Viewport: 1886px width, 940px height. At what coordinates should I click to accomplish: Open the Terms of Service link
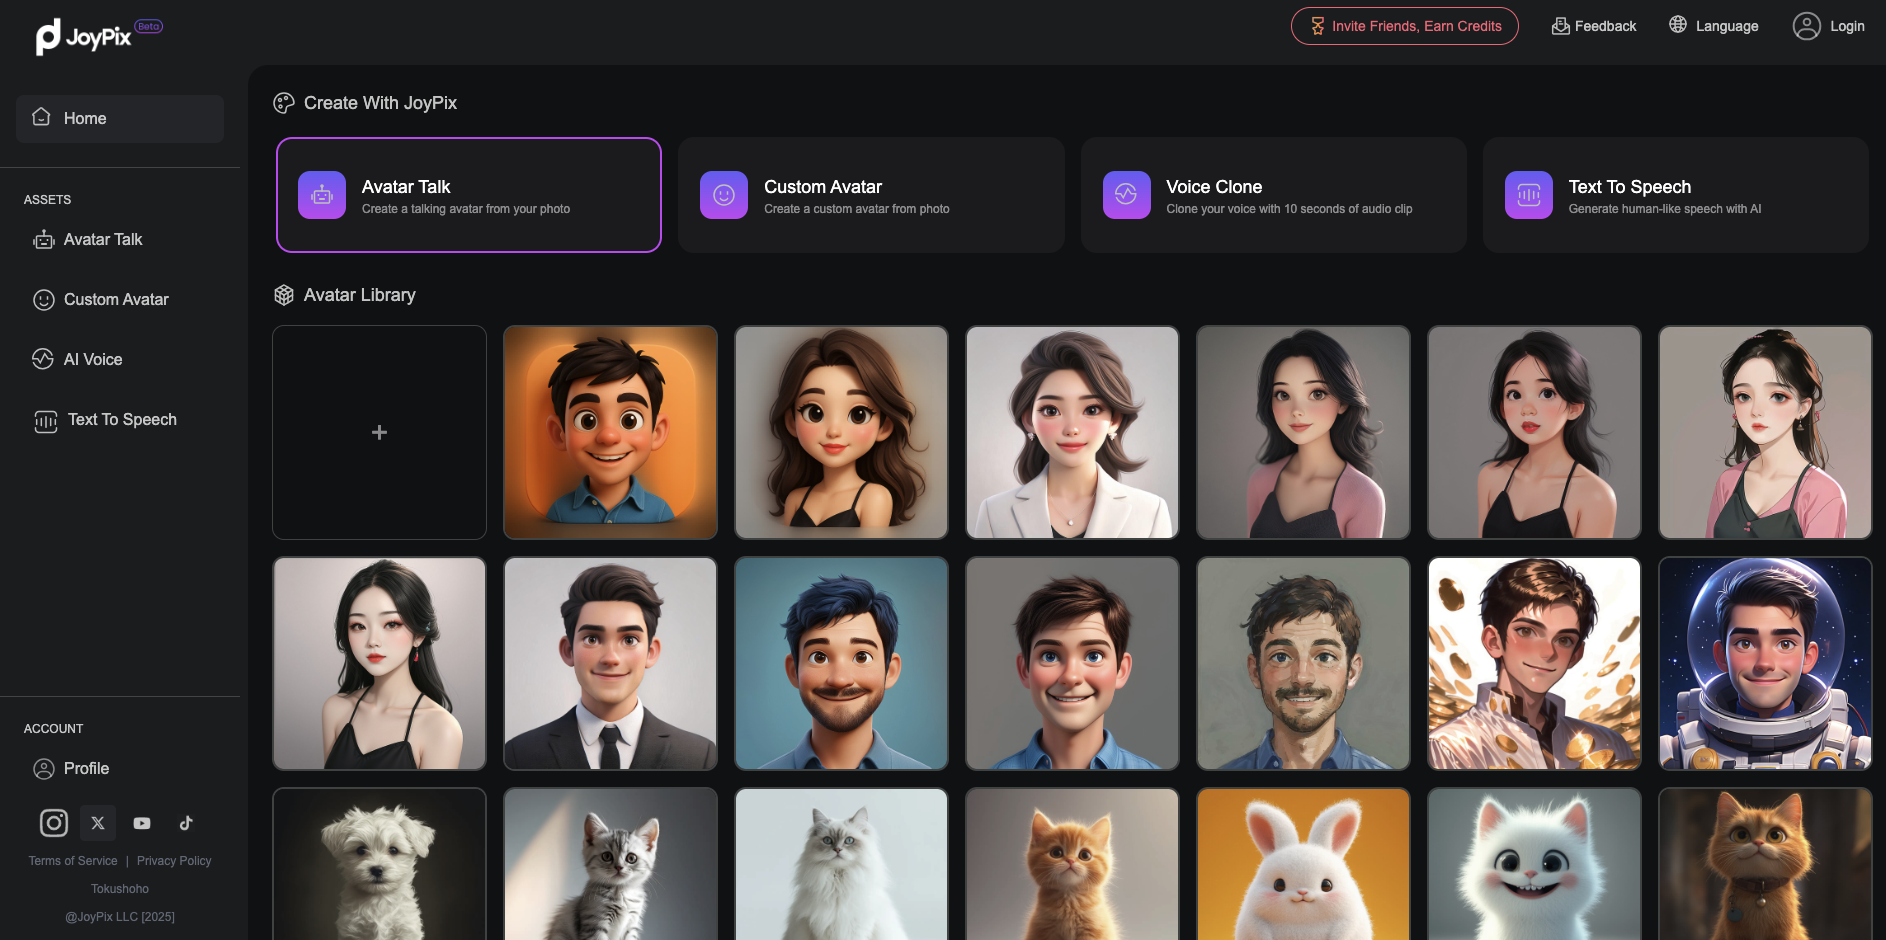73,861
